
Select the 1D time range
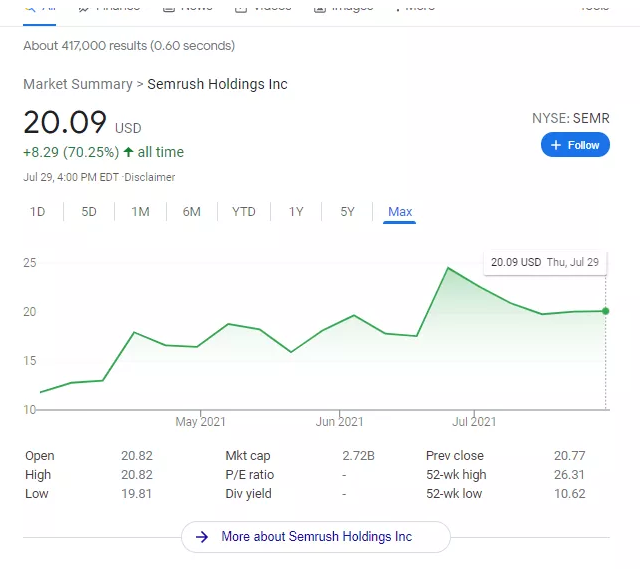38,211
